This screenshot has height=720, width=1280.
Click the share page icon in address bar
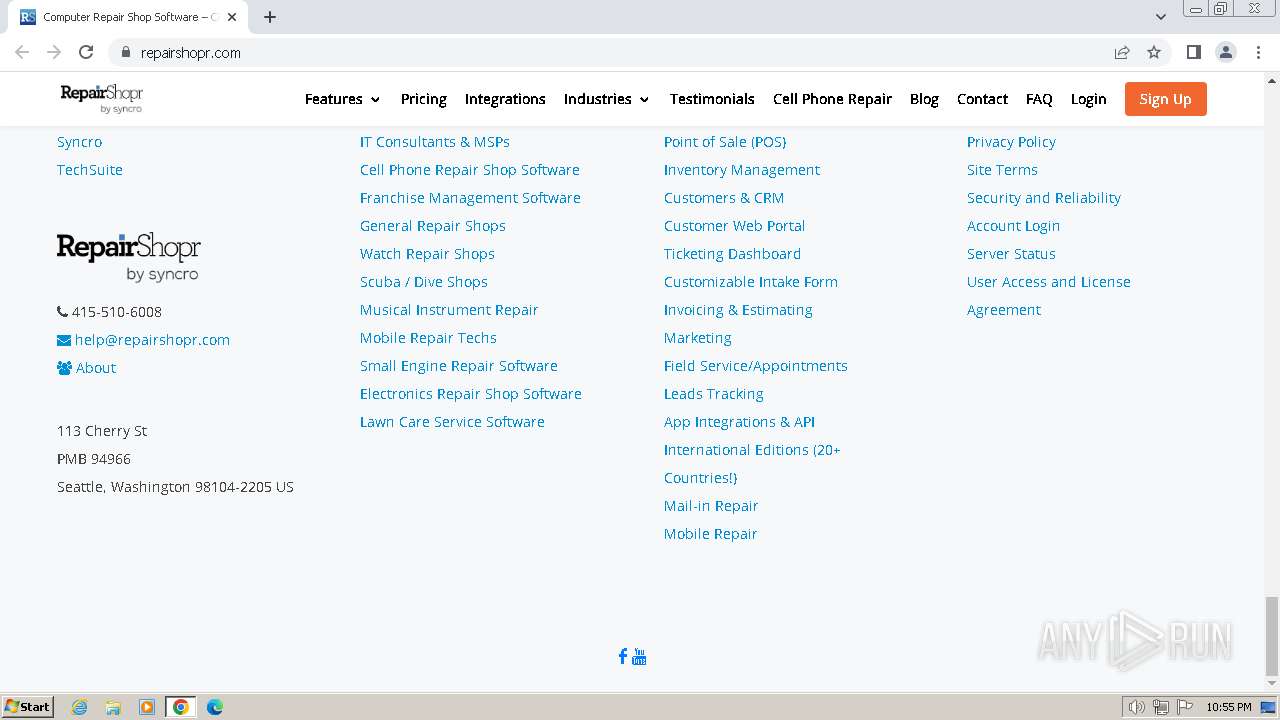[x=1122, y=52]
